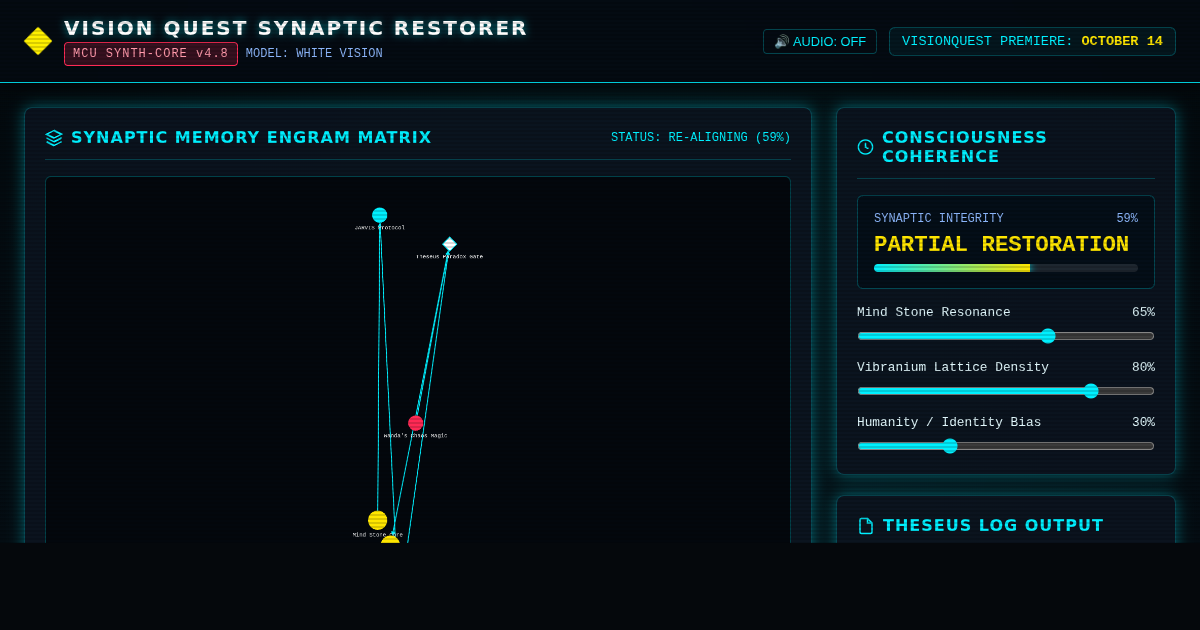This screenshot has width=1200, height=630.
Task: Adjust the Mind Stone Resonance slider
Action: coord(1006,336)
